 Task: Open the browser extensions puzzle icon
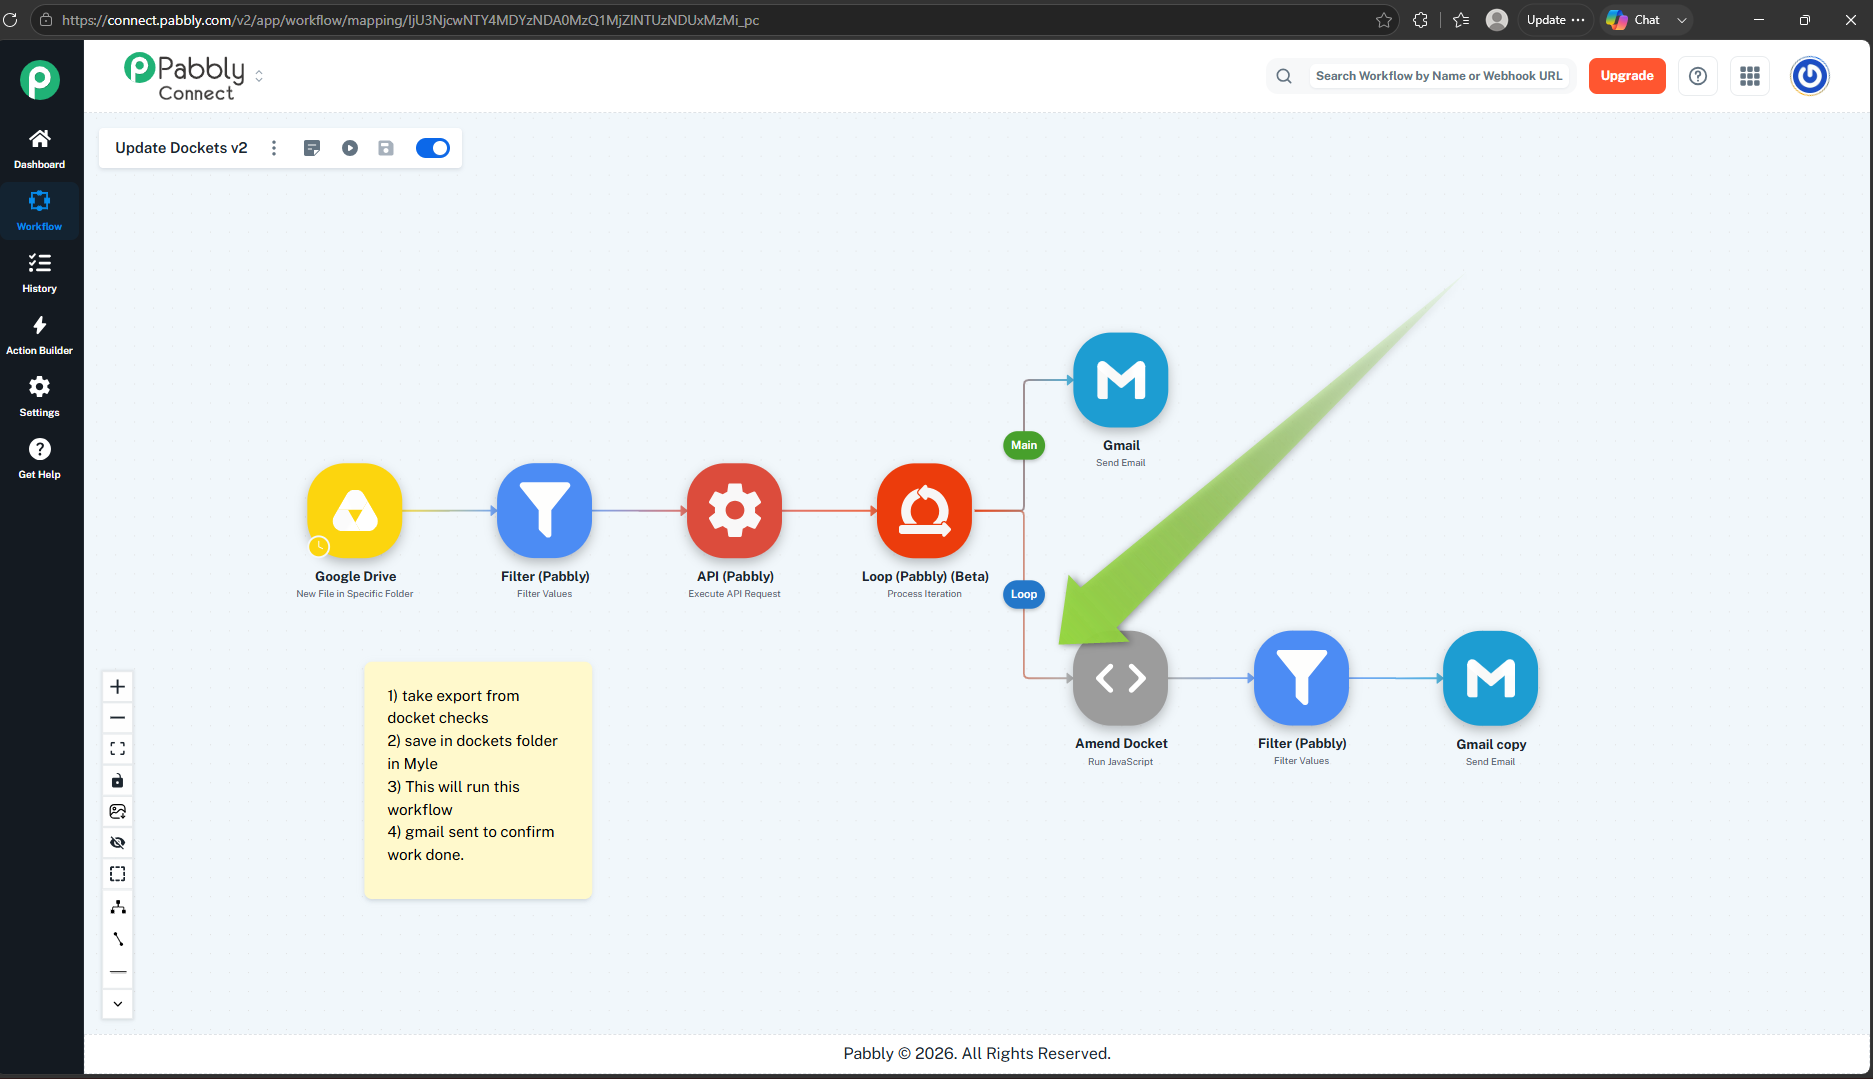pos(1420,20)
